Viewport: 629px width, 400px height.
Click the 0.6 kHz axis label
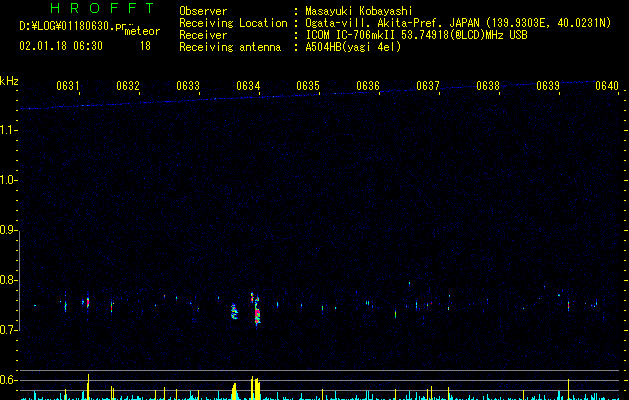click(x=8, y=380)
